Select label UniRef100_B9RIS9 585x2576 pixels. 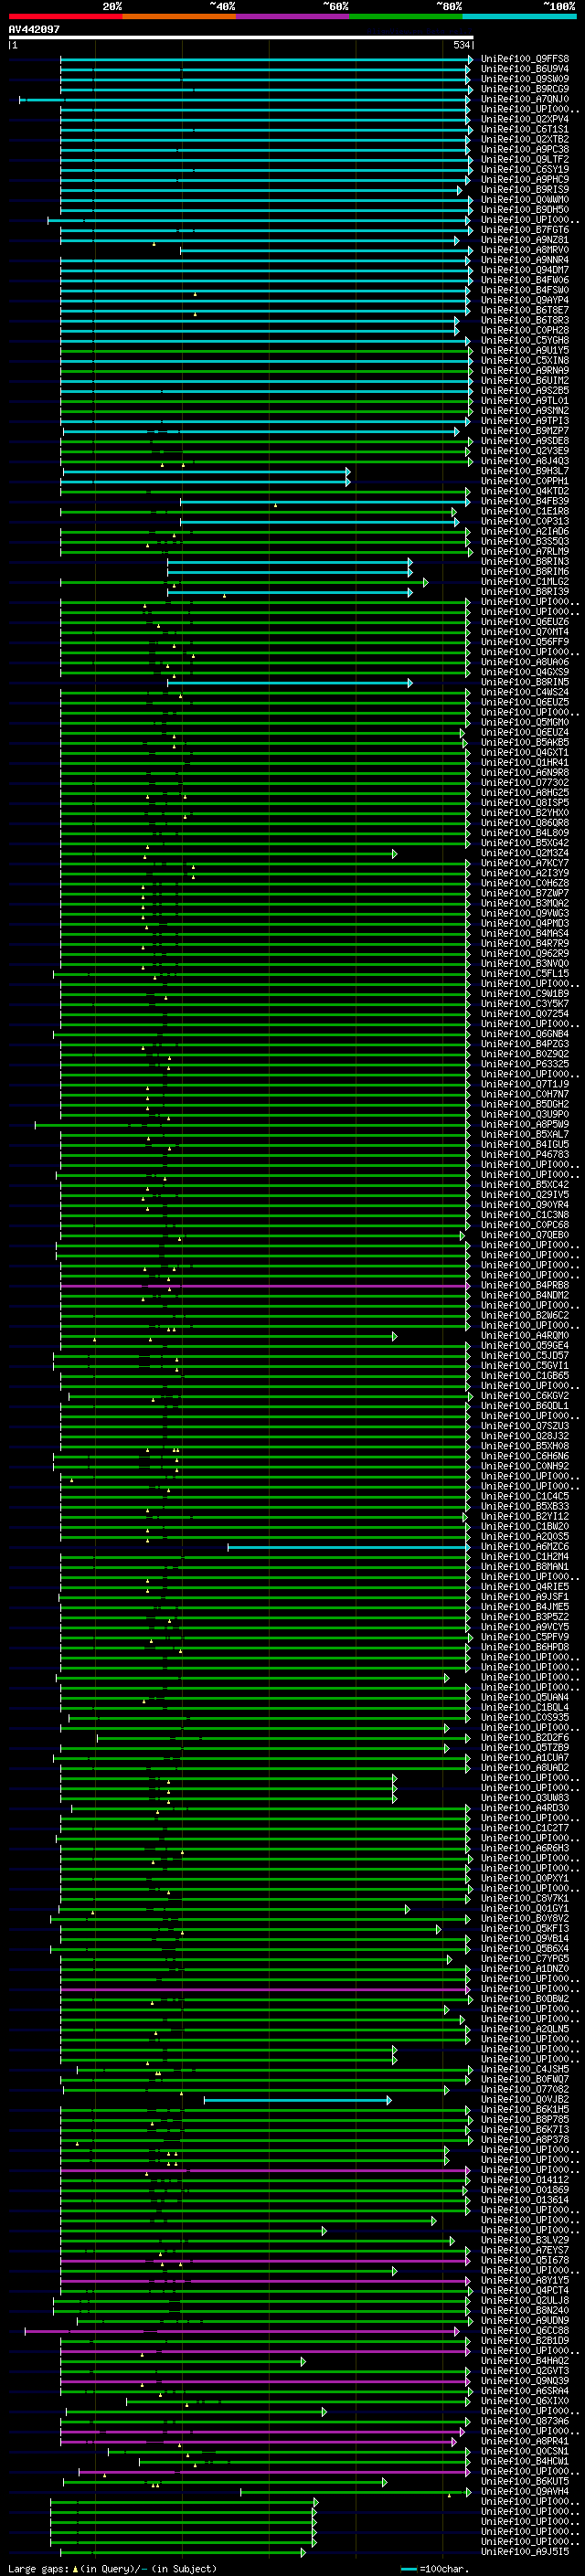[x=525, y=190]
